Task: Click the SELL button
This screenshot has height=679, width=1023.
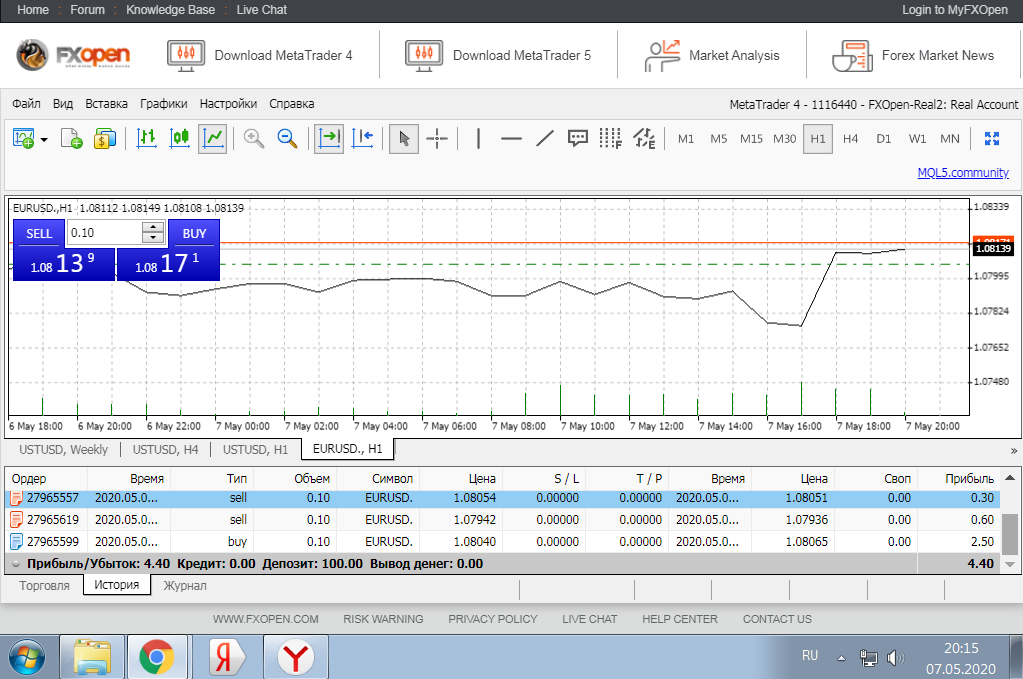Action: click(x=39, y=234)
